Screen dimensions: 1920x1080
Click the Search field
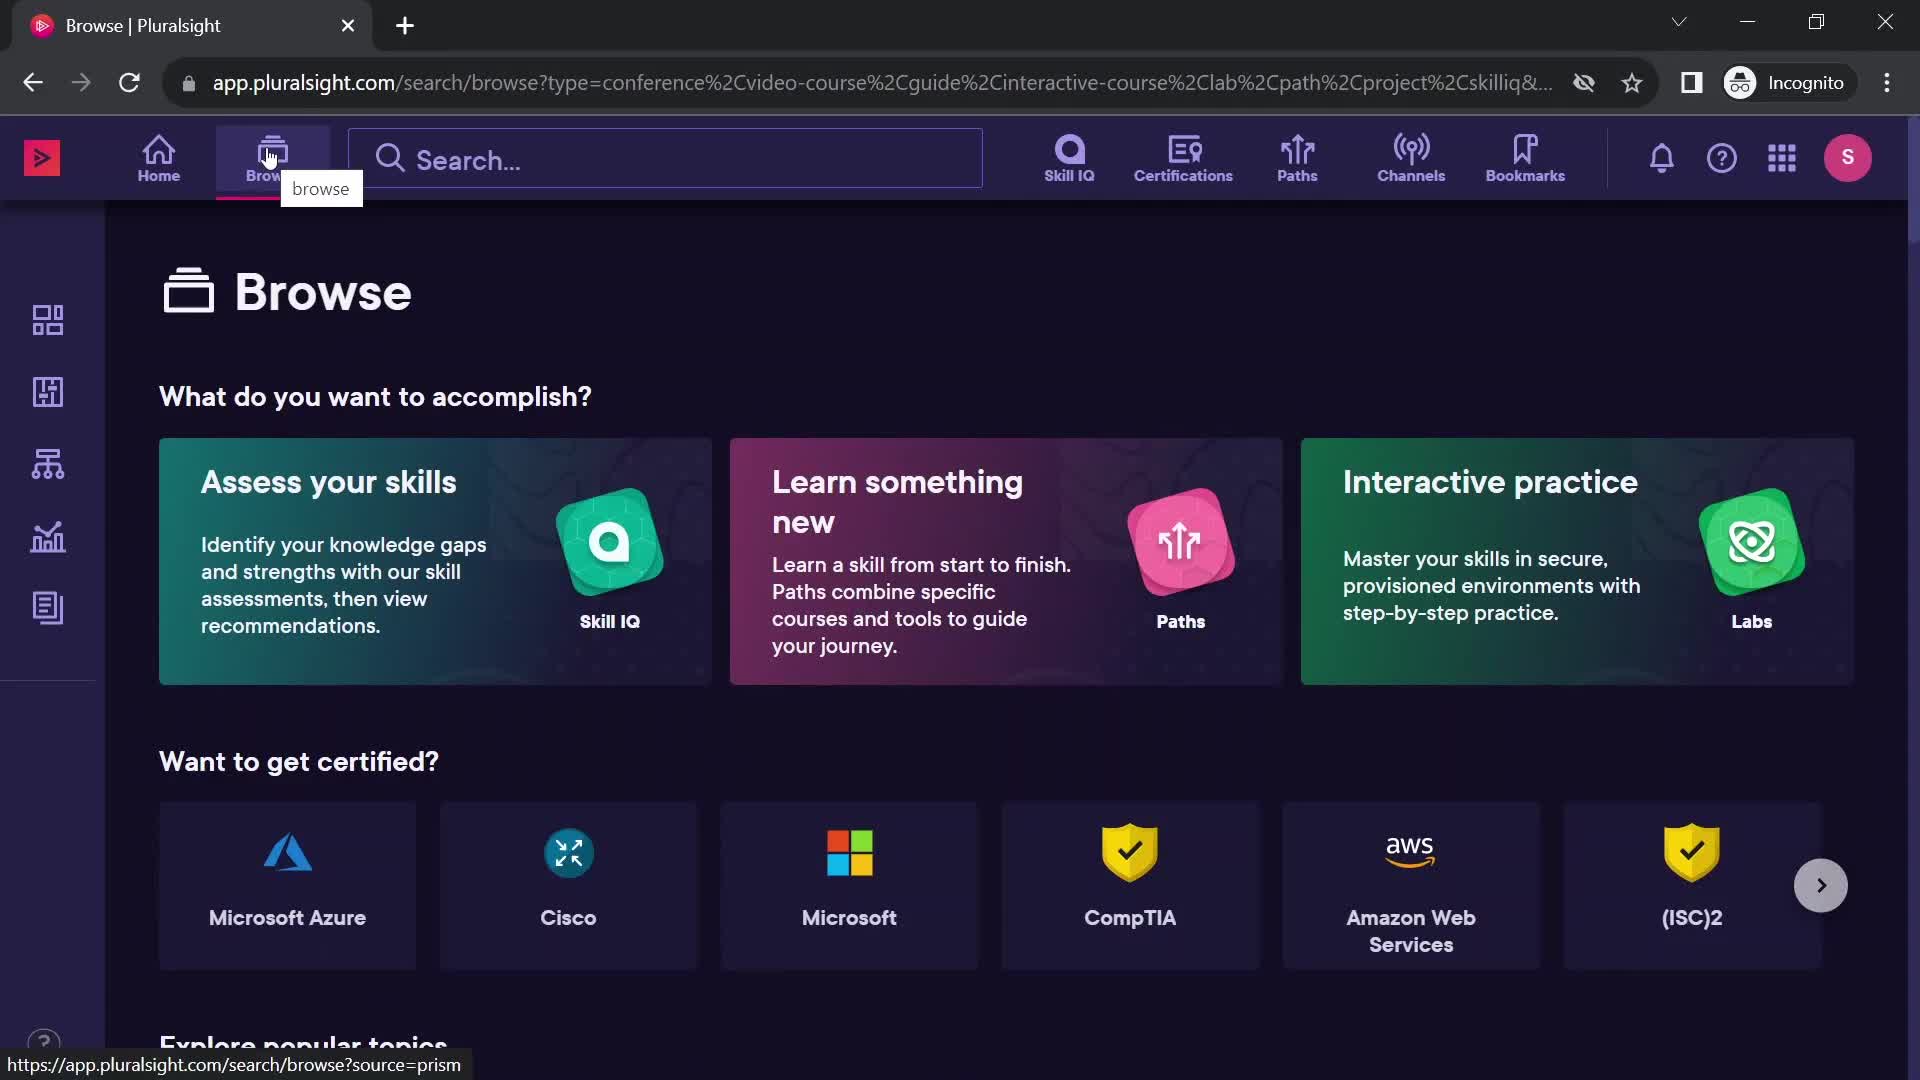(665, 159)
